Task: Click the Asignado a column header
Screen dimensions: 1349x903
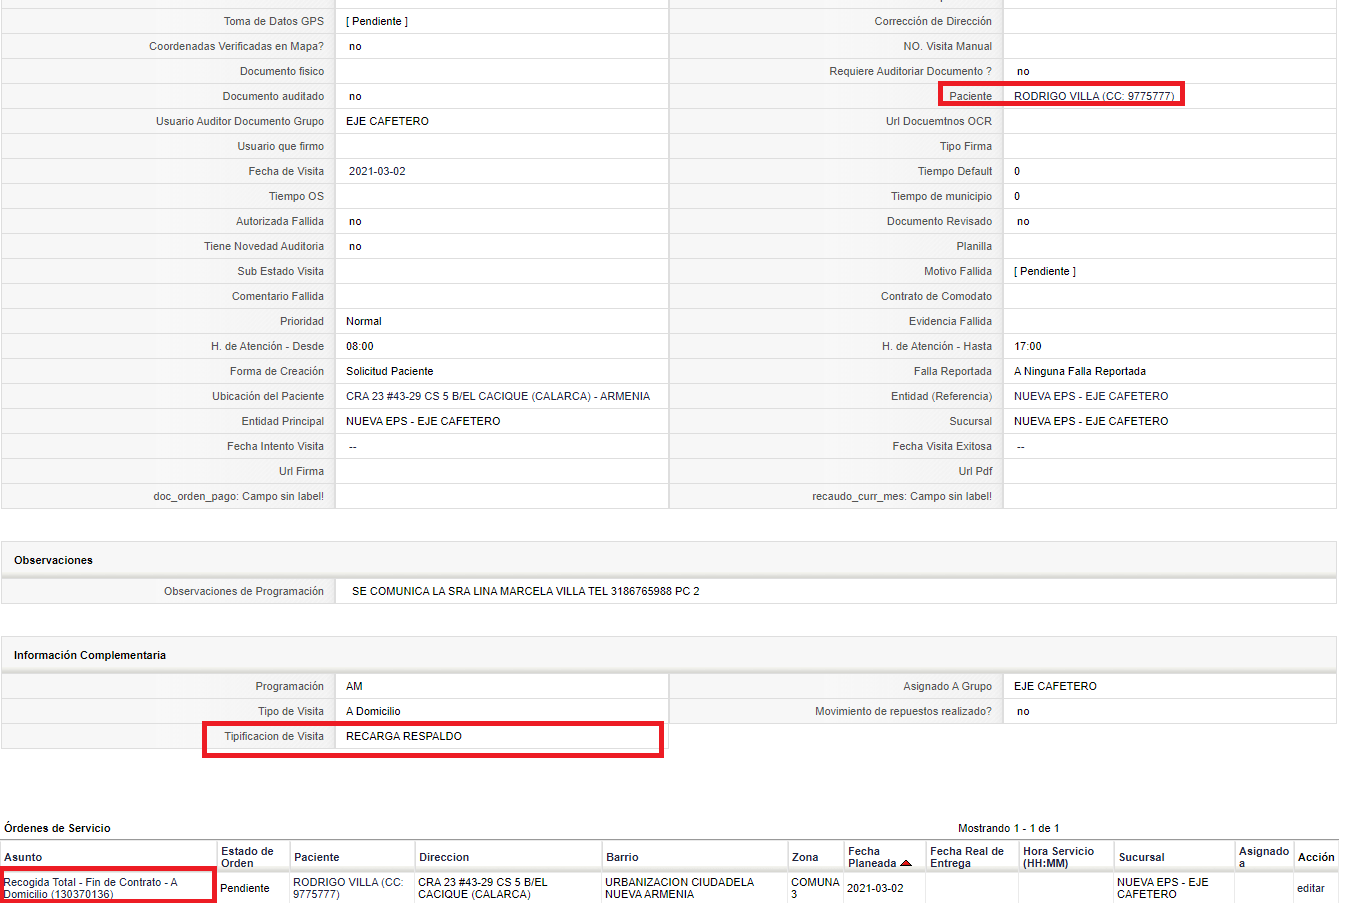Action: coord(1264,857)
